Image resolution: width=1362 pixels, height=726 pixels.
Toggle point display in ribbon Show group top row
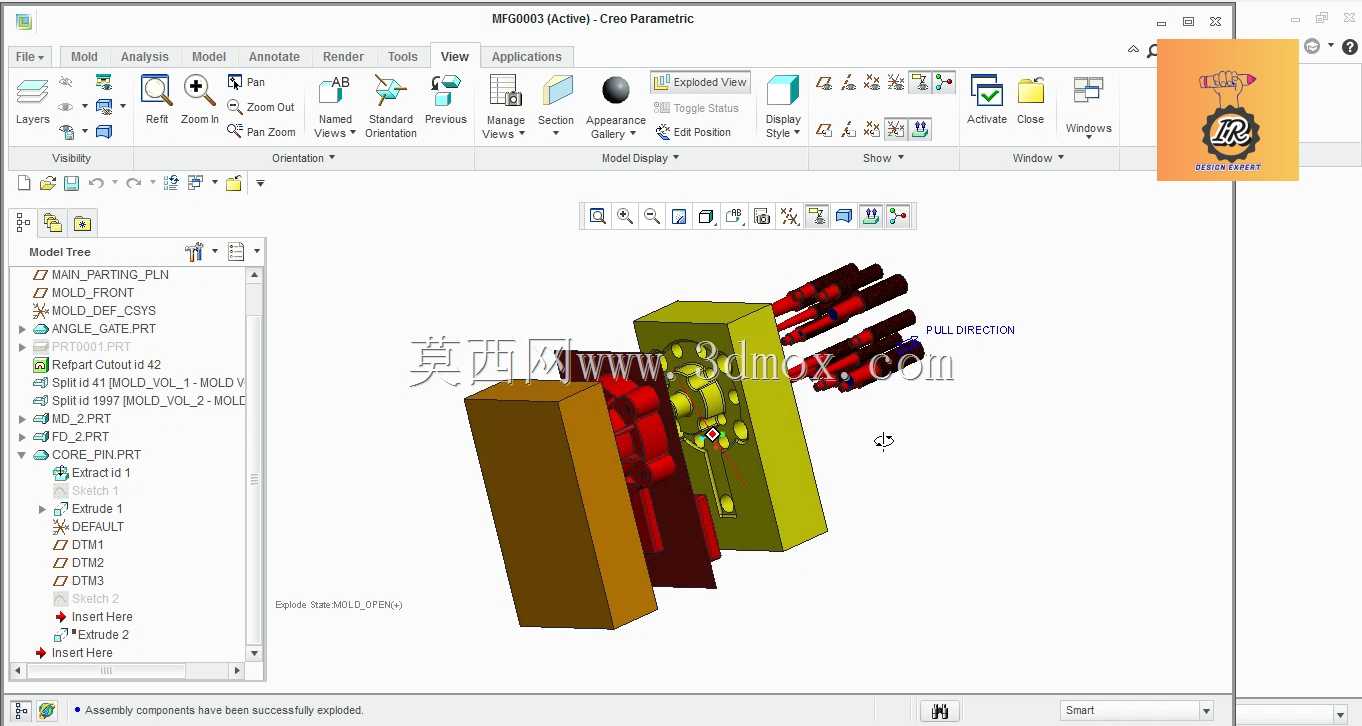[x=872, y=82]
